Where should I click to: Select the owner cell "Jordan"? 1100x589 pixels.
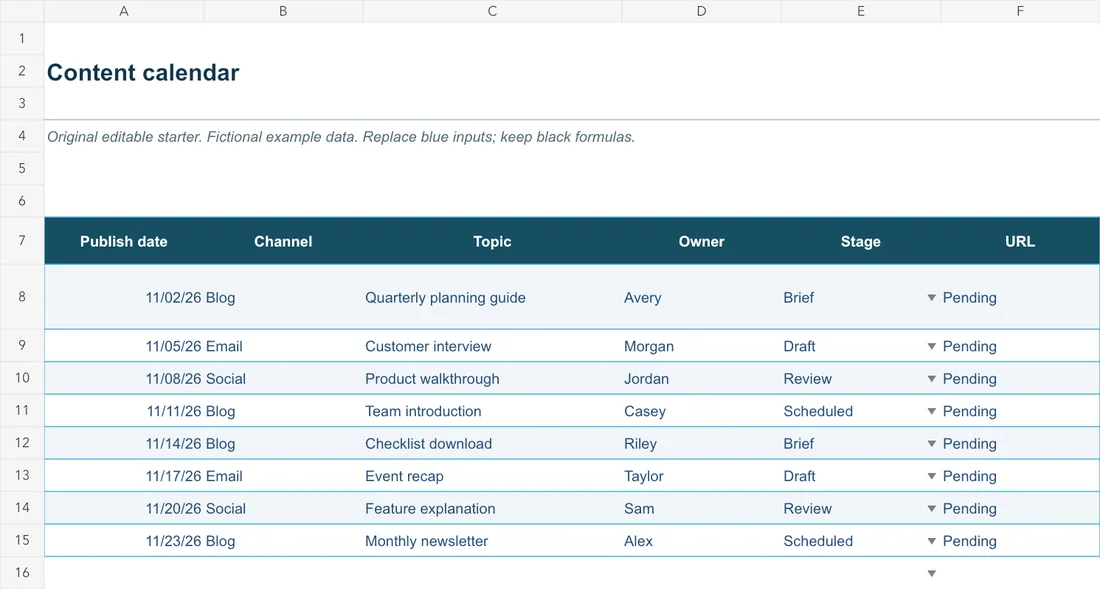(702, 379)
